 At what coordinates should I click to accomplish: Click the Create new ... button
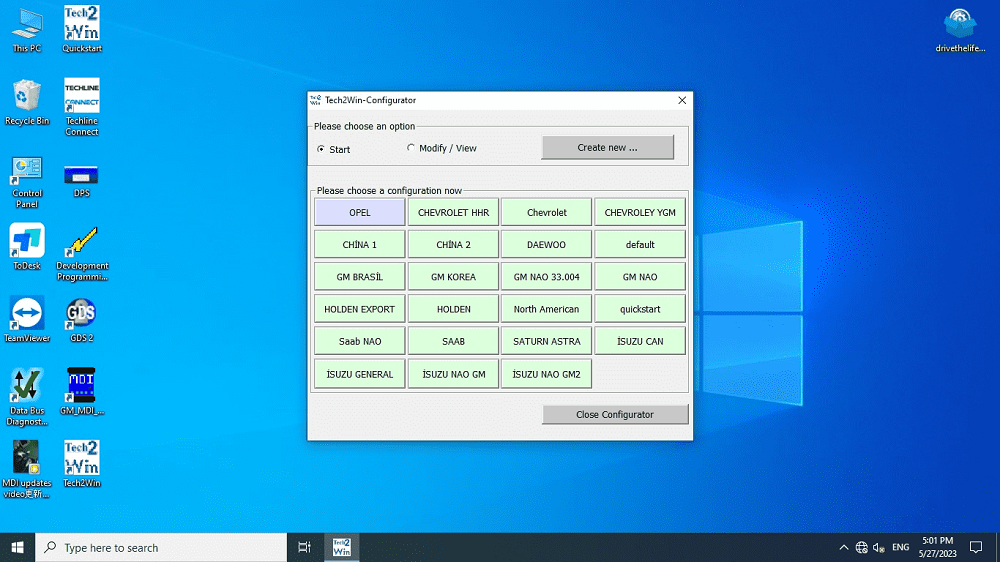[x=607, y=148]
